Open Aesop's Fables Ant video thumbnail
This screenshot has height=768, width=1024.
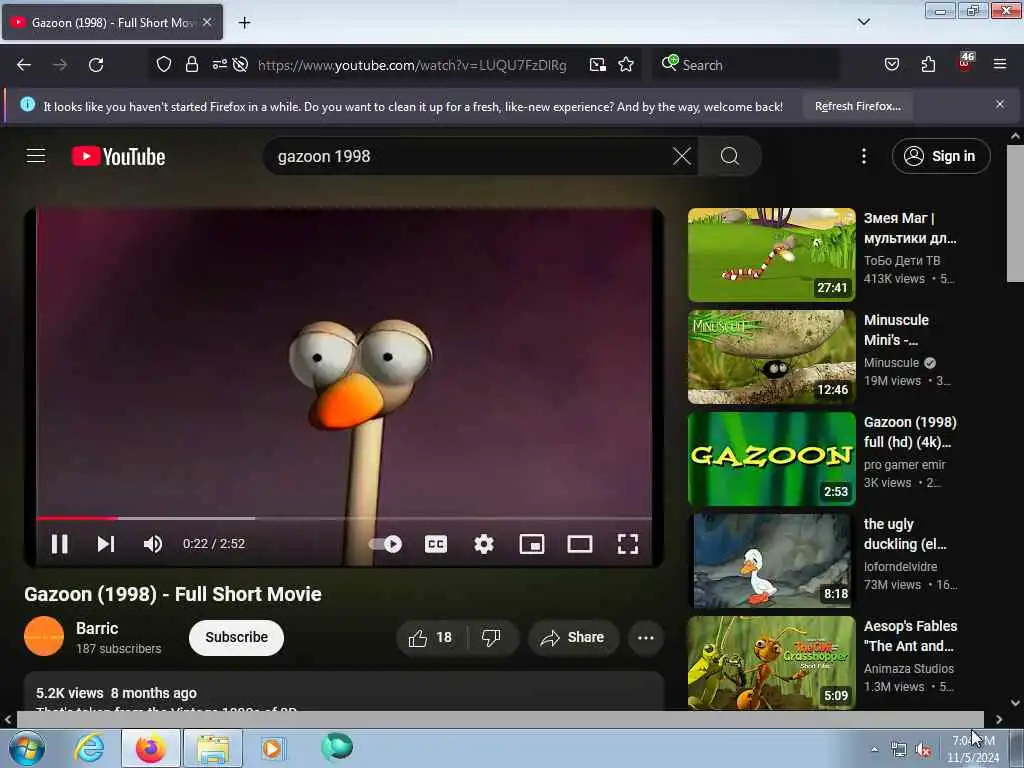click(771, 662)
